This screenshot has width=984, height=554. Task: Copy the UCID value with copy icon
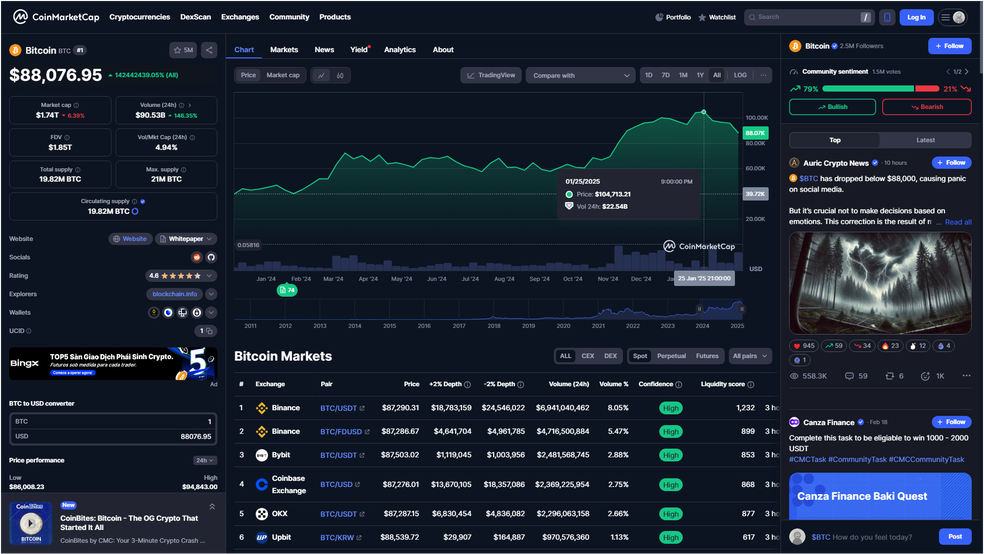[209, 331]
